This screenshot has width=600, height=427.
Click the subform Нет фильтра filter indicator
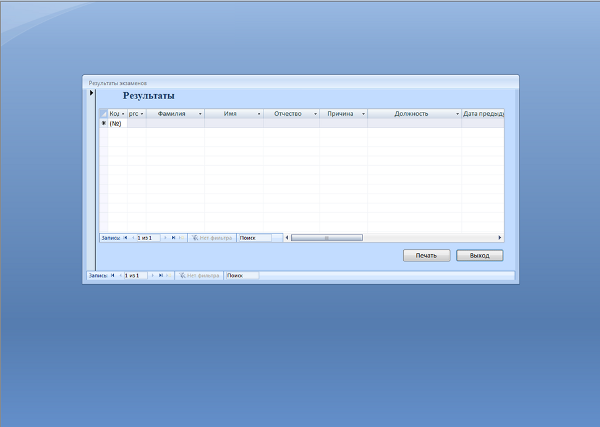coord(212,238)
